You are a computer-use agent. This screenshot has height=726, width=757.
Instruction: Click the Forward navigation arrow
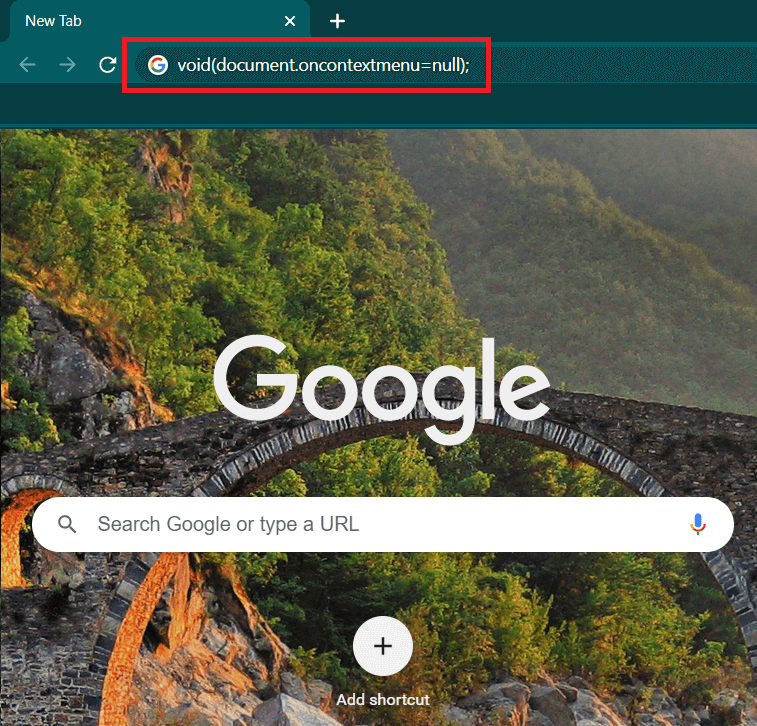(67, 65)
